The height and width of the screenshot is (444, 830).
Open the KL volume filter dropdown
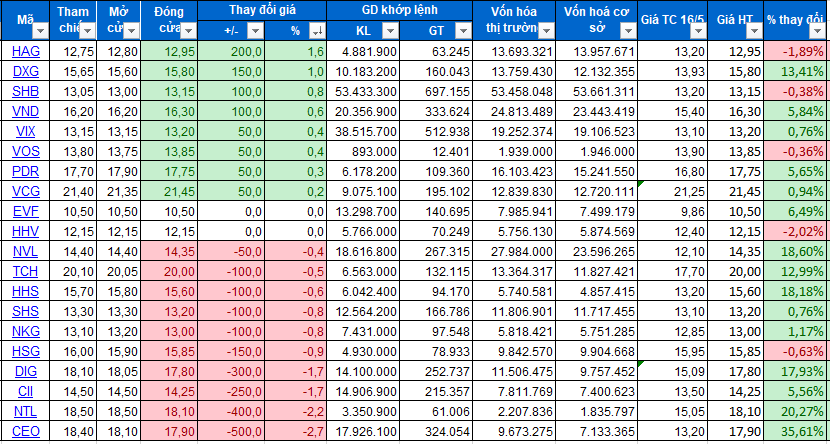pos(390,32)
